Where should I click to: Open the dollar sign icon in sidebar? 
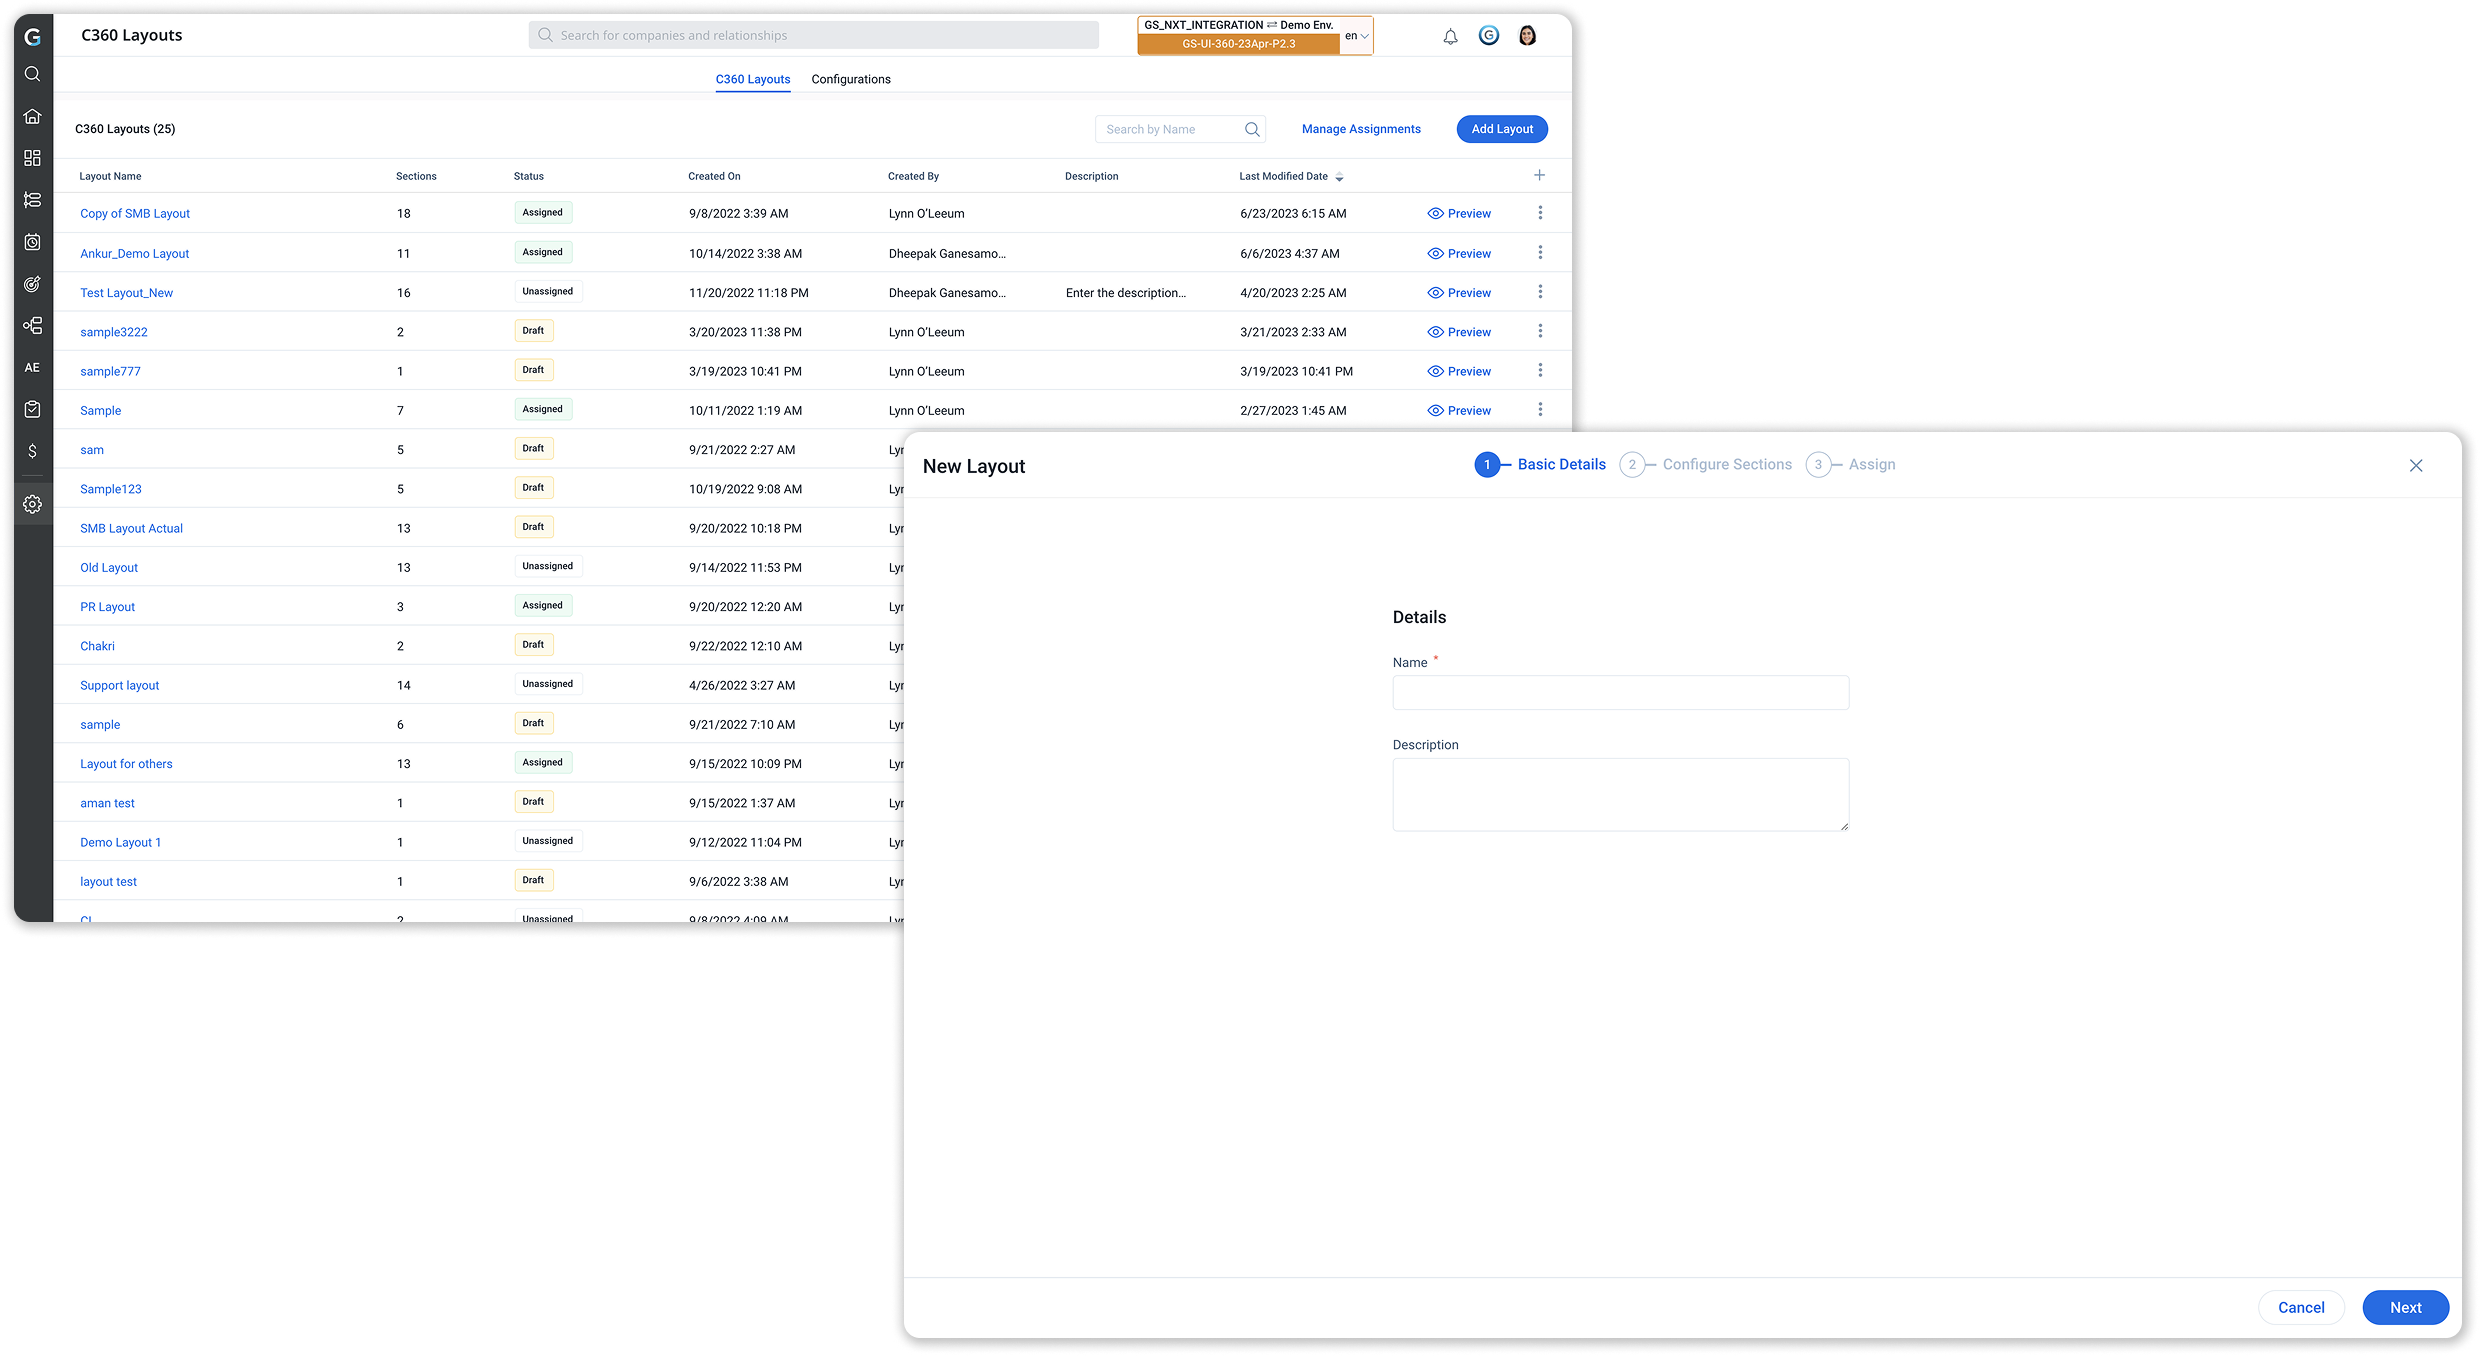tap(32, 451)
